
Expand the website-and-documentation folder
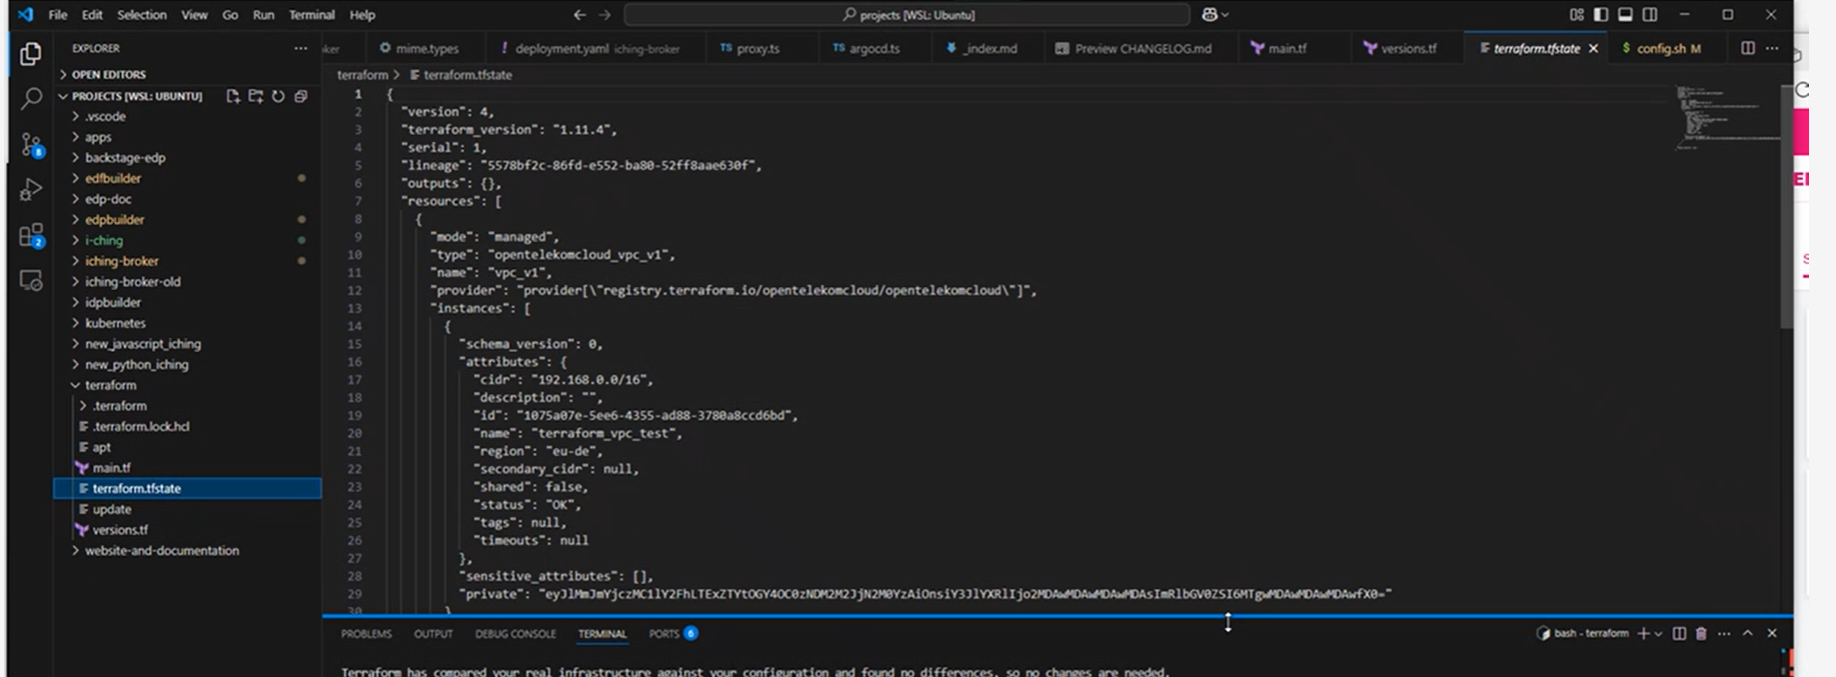[x=161, y=551]
